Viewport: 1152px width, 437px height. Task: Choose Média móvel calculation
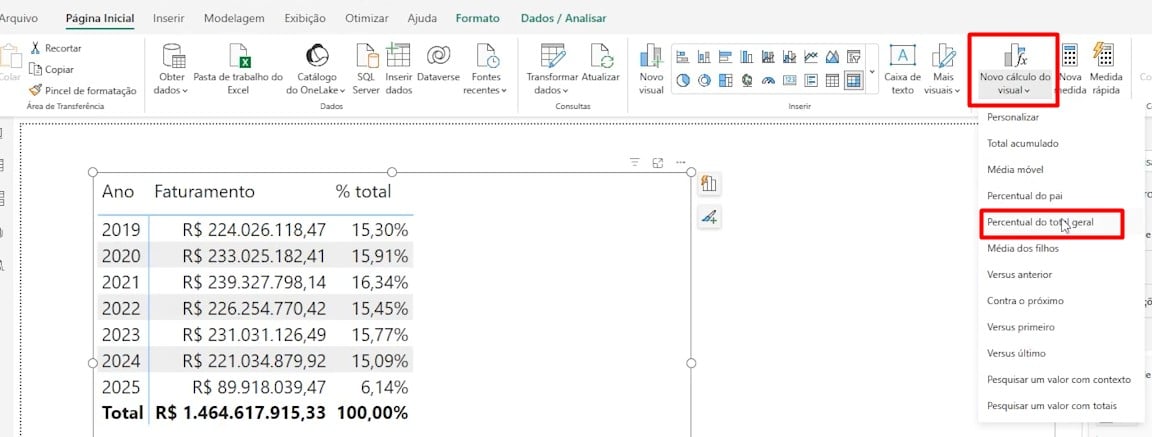(x=1015, y=170)
